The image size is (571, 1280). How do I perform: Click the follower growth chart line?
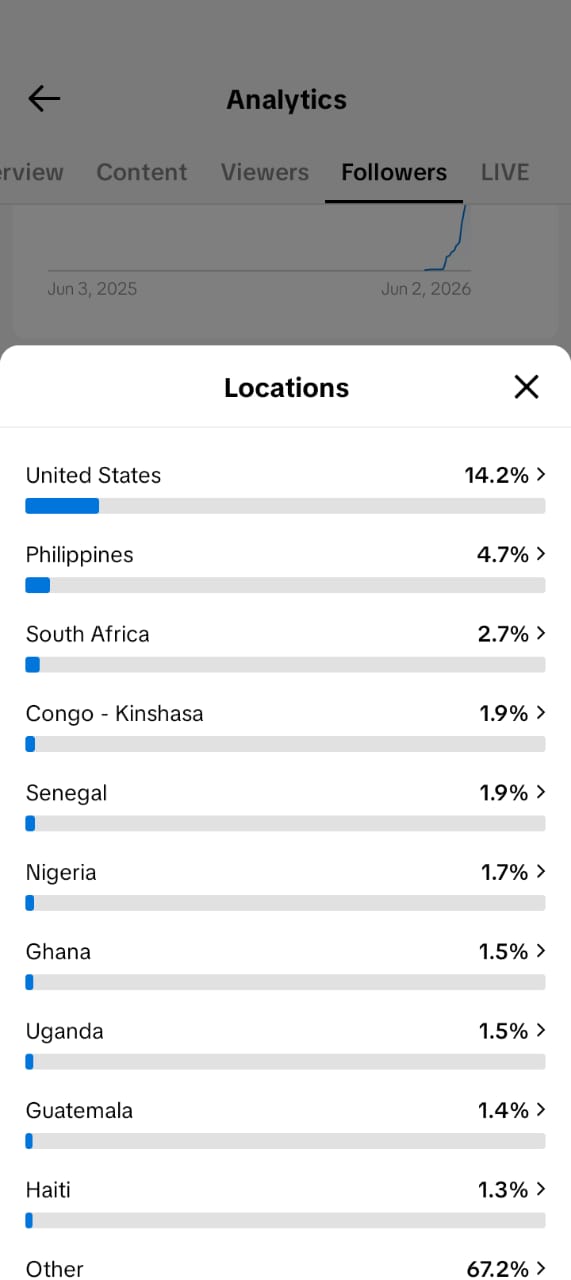447,240
